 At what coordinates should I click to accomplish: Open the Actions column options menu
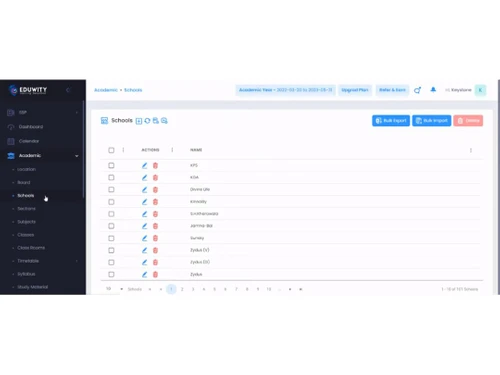(x=172, y=150)
